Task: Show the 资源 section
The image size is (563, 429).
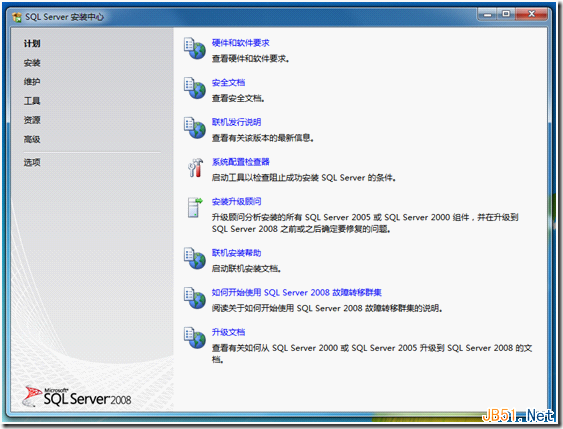Action: click(x=32, y=120)
